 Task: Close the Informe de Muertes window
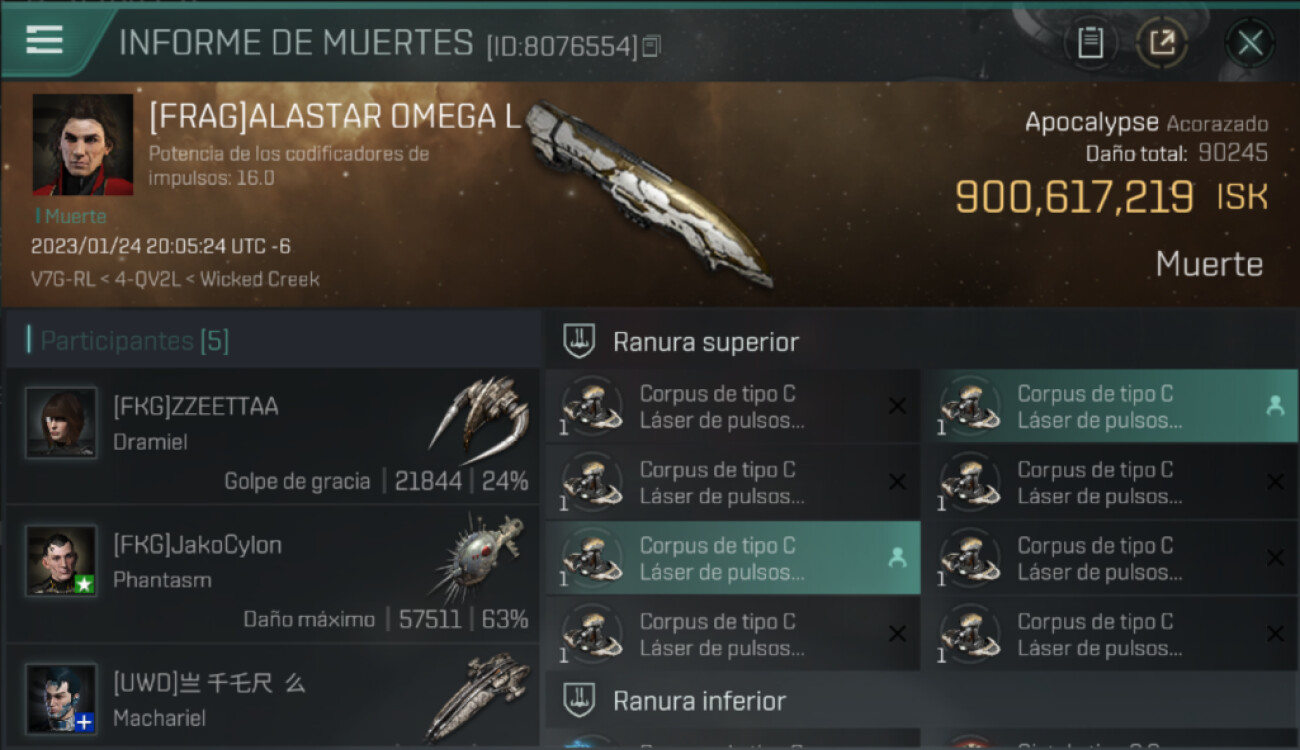tap(1250, 43)
